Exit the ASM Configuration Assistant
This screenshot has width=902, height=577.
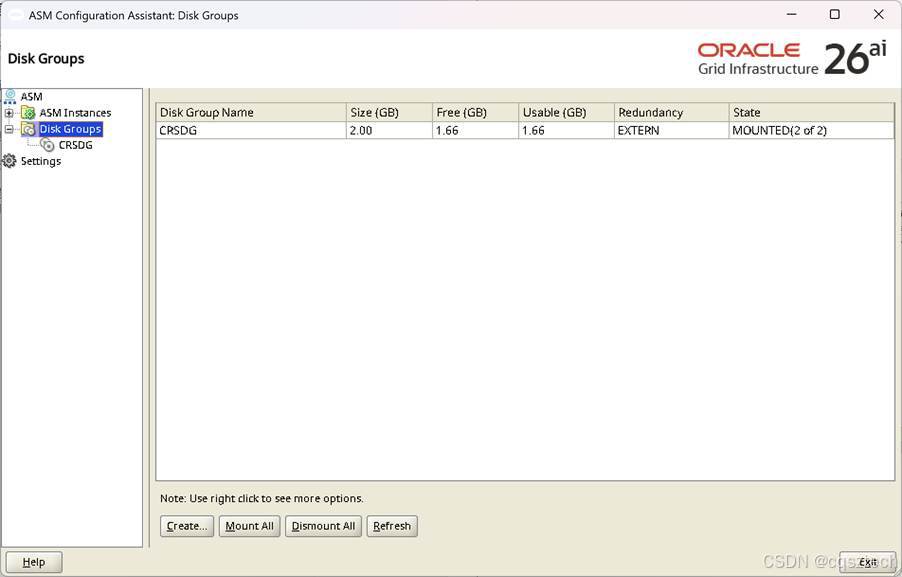pyautogui.click(x=867, y=562)
